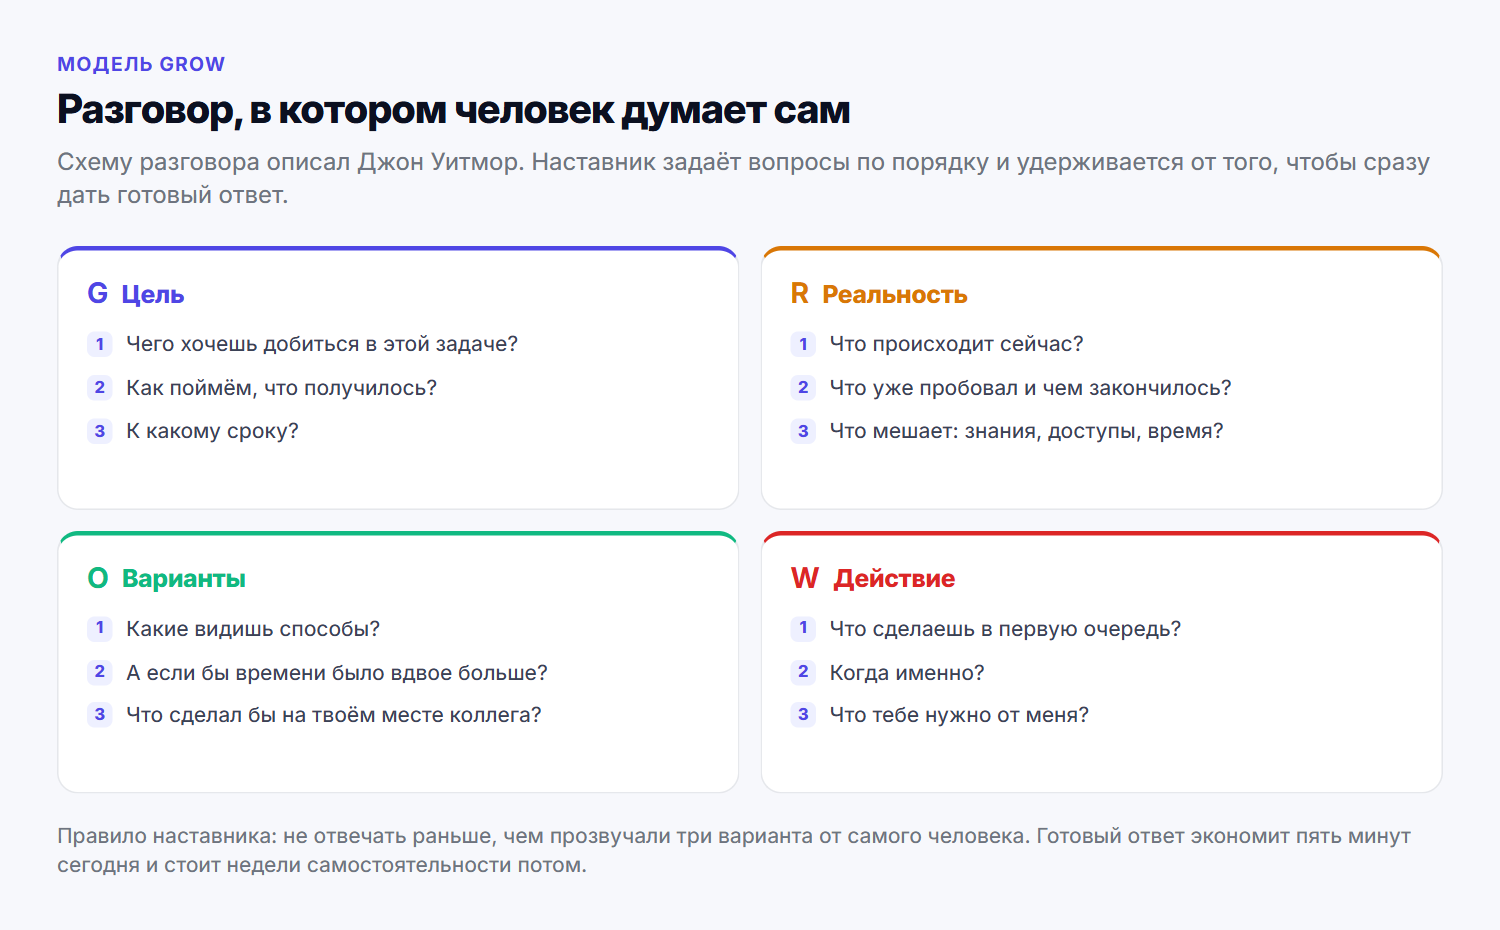The height and width of the screenshot is (930, 1500).
Task: Click "Что тебе нужно от меня?"
Action: tap(959, 715)
